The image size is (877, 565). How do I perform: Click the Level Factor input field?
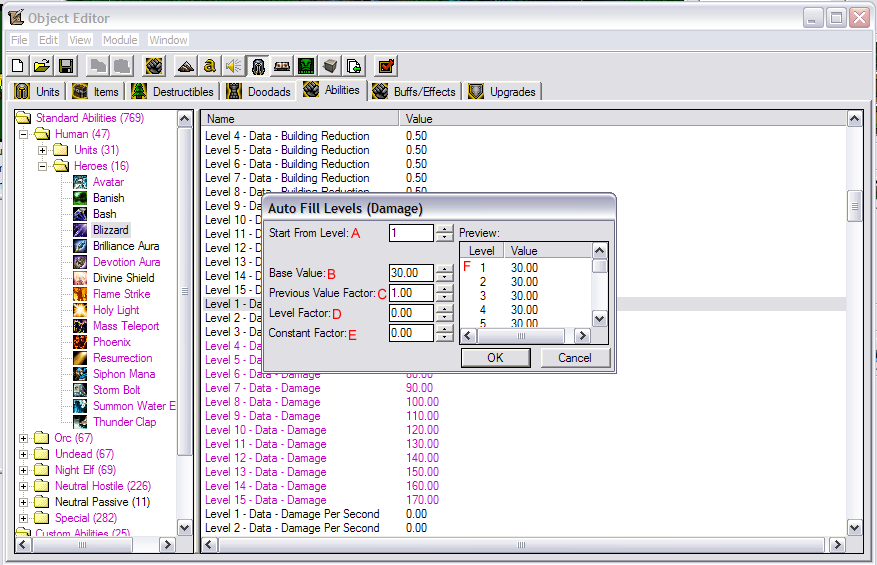[411, 313]
